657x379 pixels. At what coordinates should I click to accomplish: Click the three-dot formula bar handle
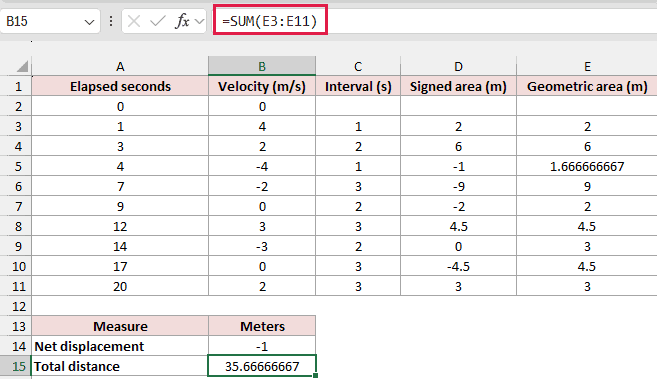(x=111, y=21)
